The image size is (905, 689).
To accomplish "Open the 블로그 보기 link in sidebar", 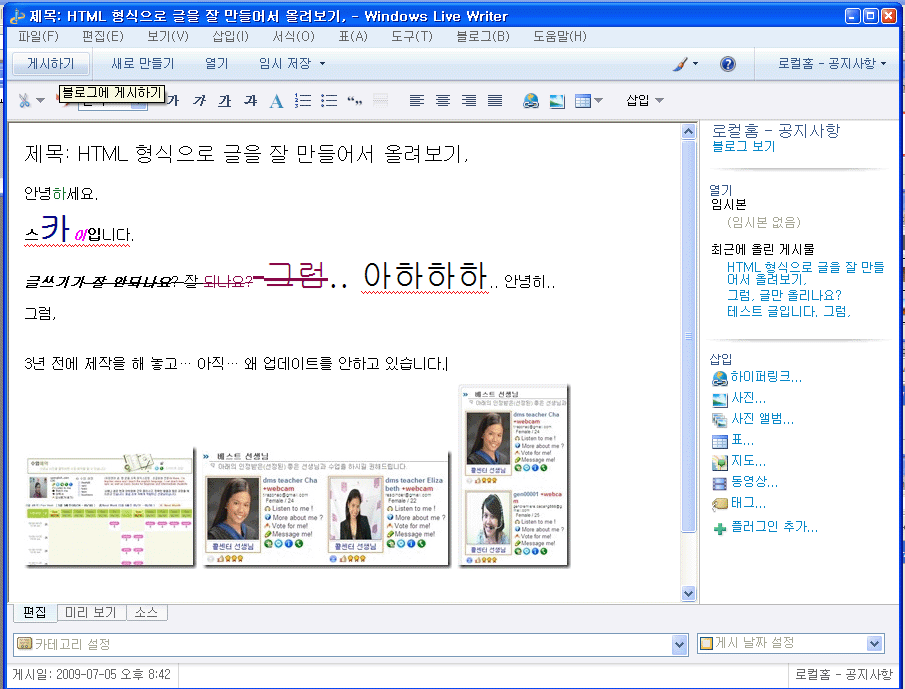I will (743, 146).
